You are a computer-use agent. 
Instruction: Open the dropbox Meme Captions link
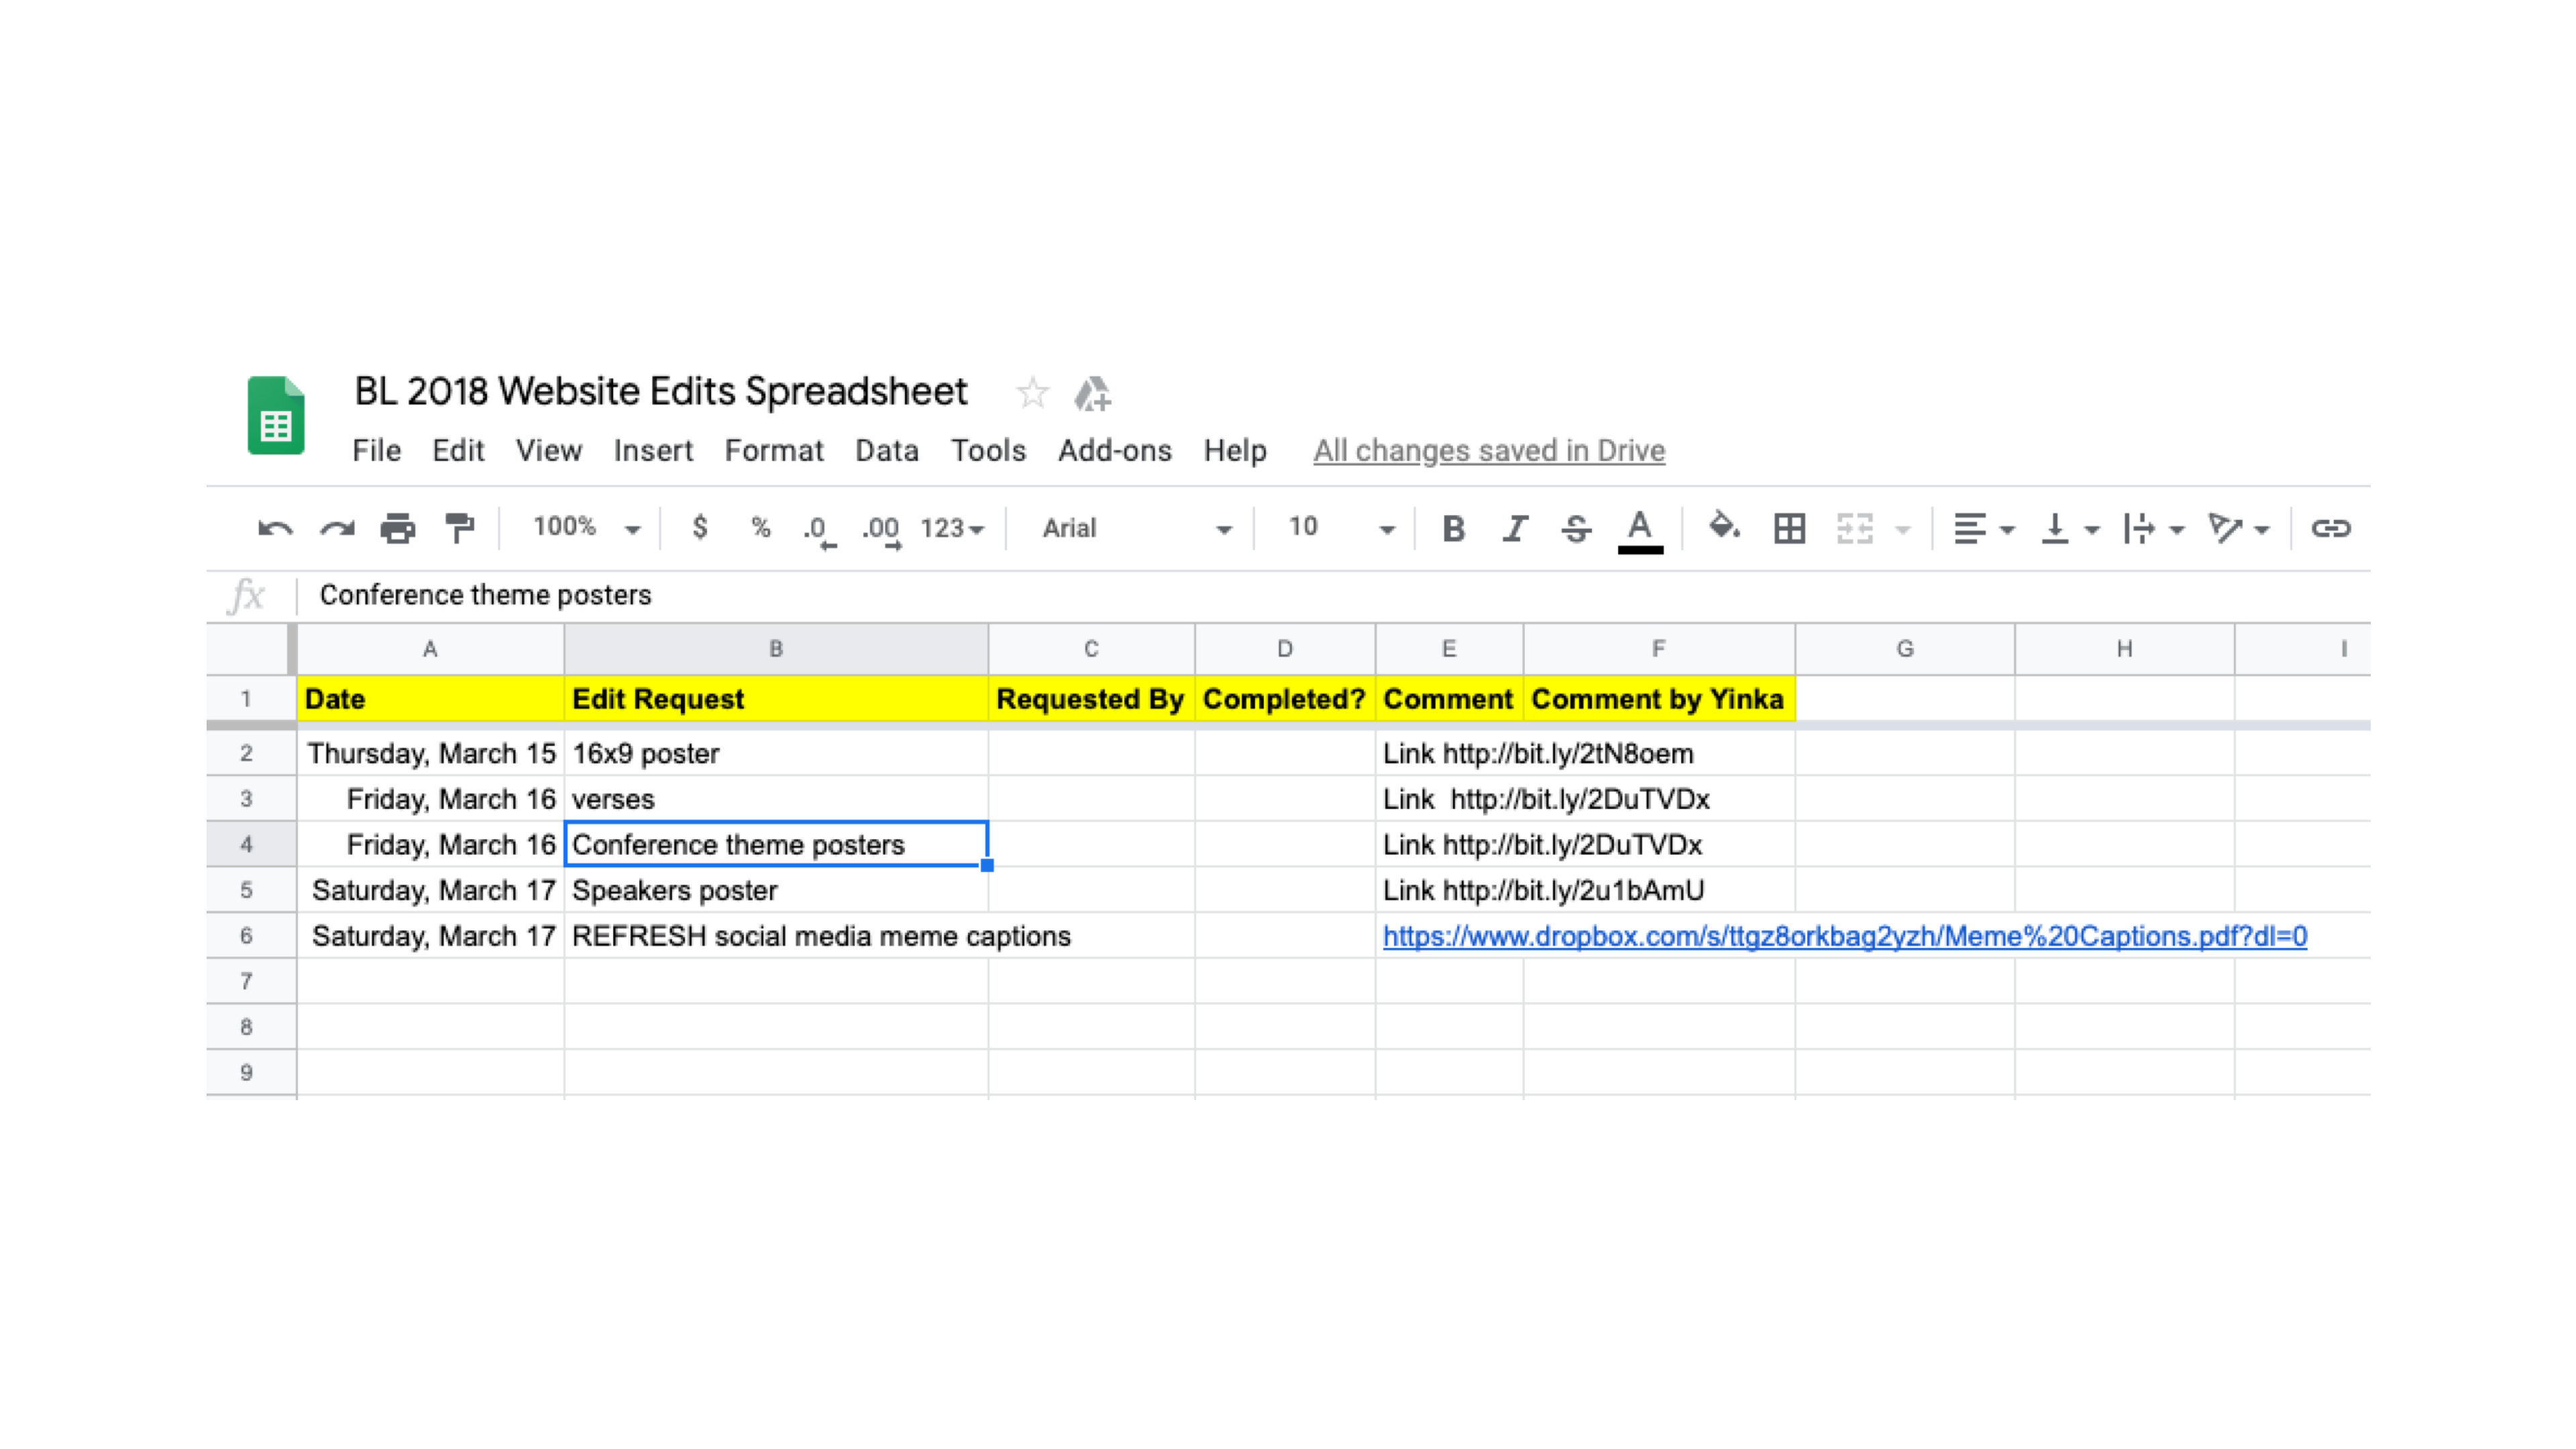1845,936
